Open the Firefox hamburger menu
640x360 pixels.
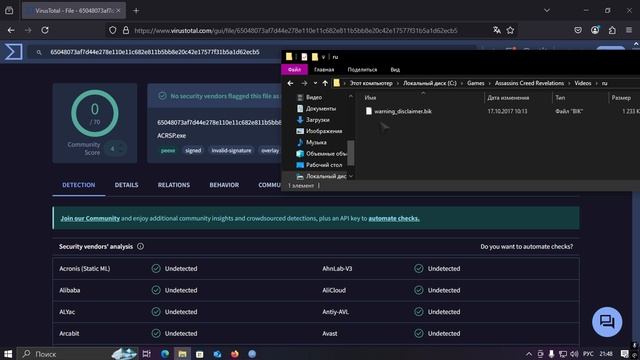(x=629, y=30)
